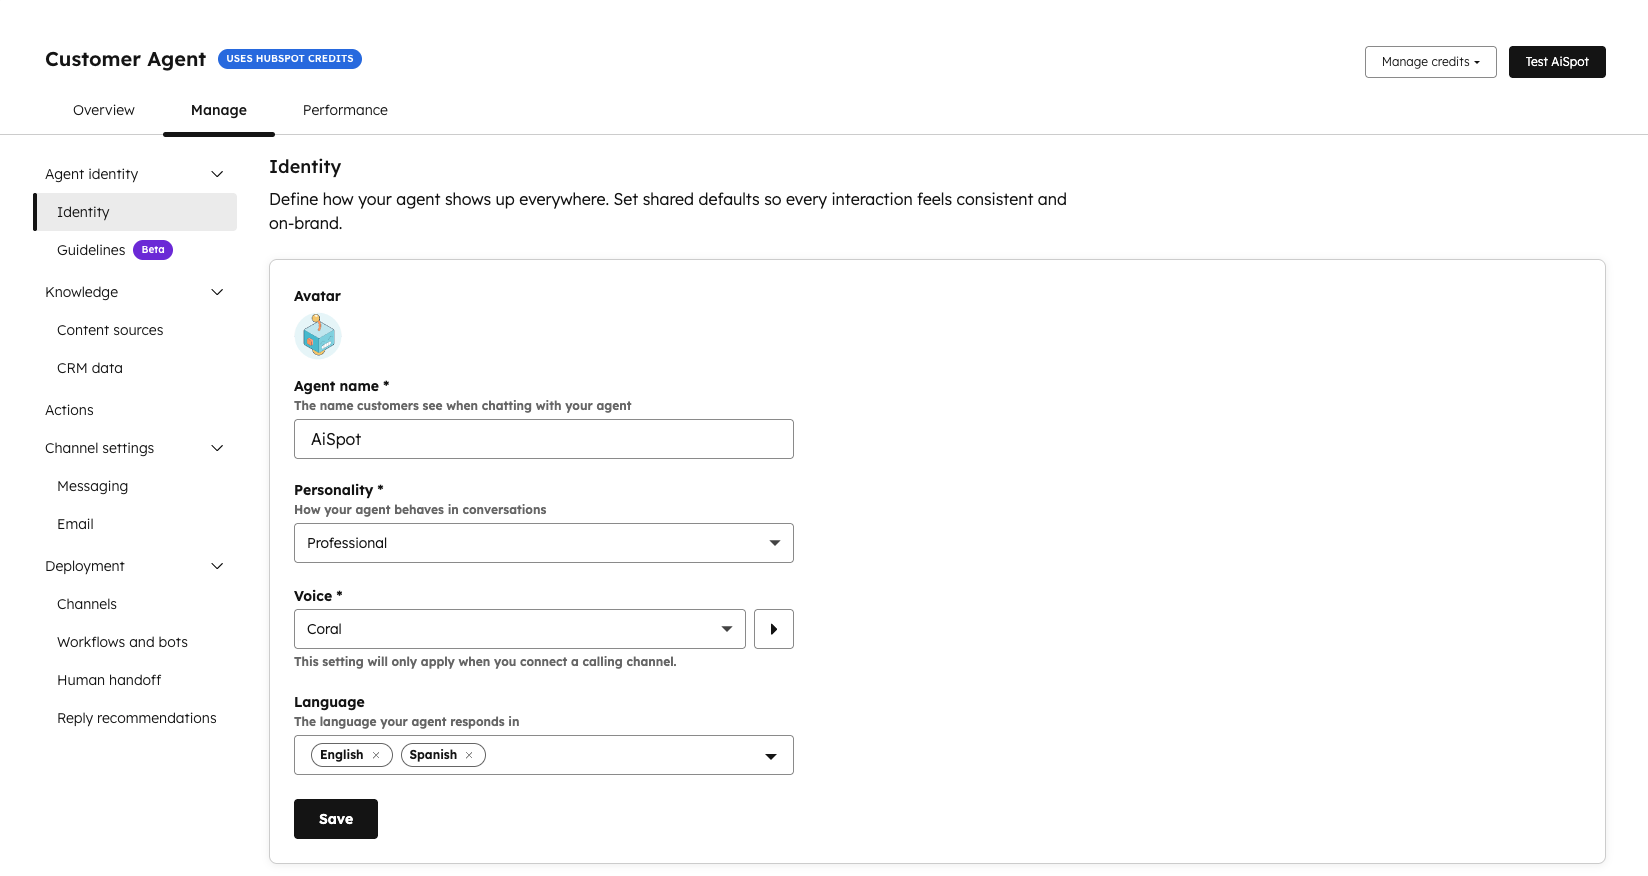Open the Personality dropdown

click(543, 543)
